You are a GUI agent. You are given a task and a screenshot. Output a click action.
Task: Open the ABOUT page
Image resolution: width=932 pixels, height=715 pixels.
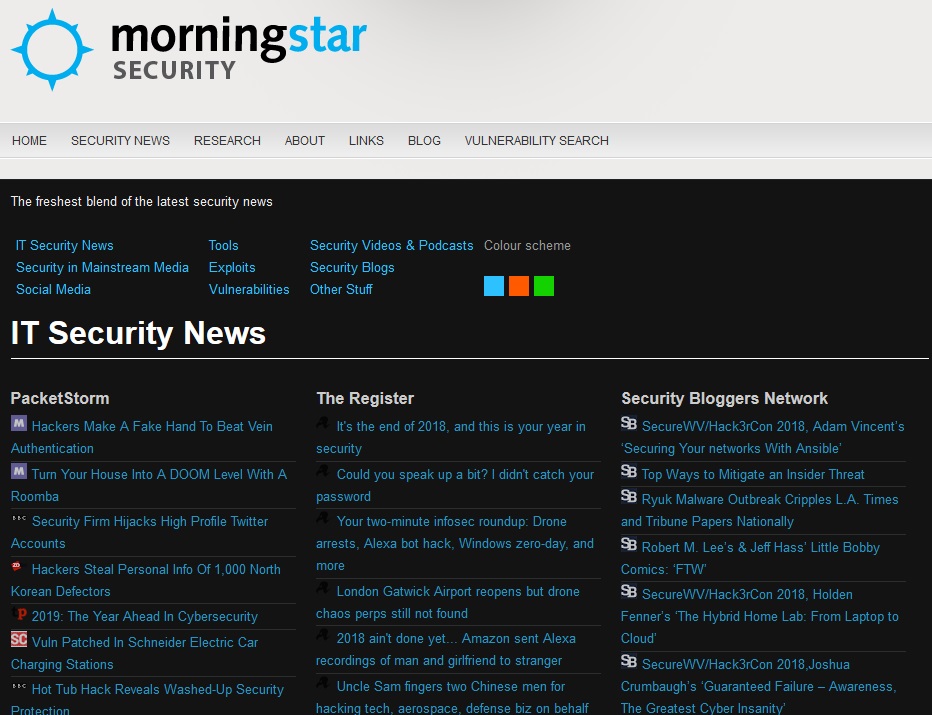(x=304, y=141)
